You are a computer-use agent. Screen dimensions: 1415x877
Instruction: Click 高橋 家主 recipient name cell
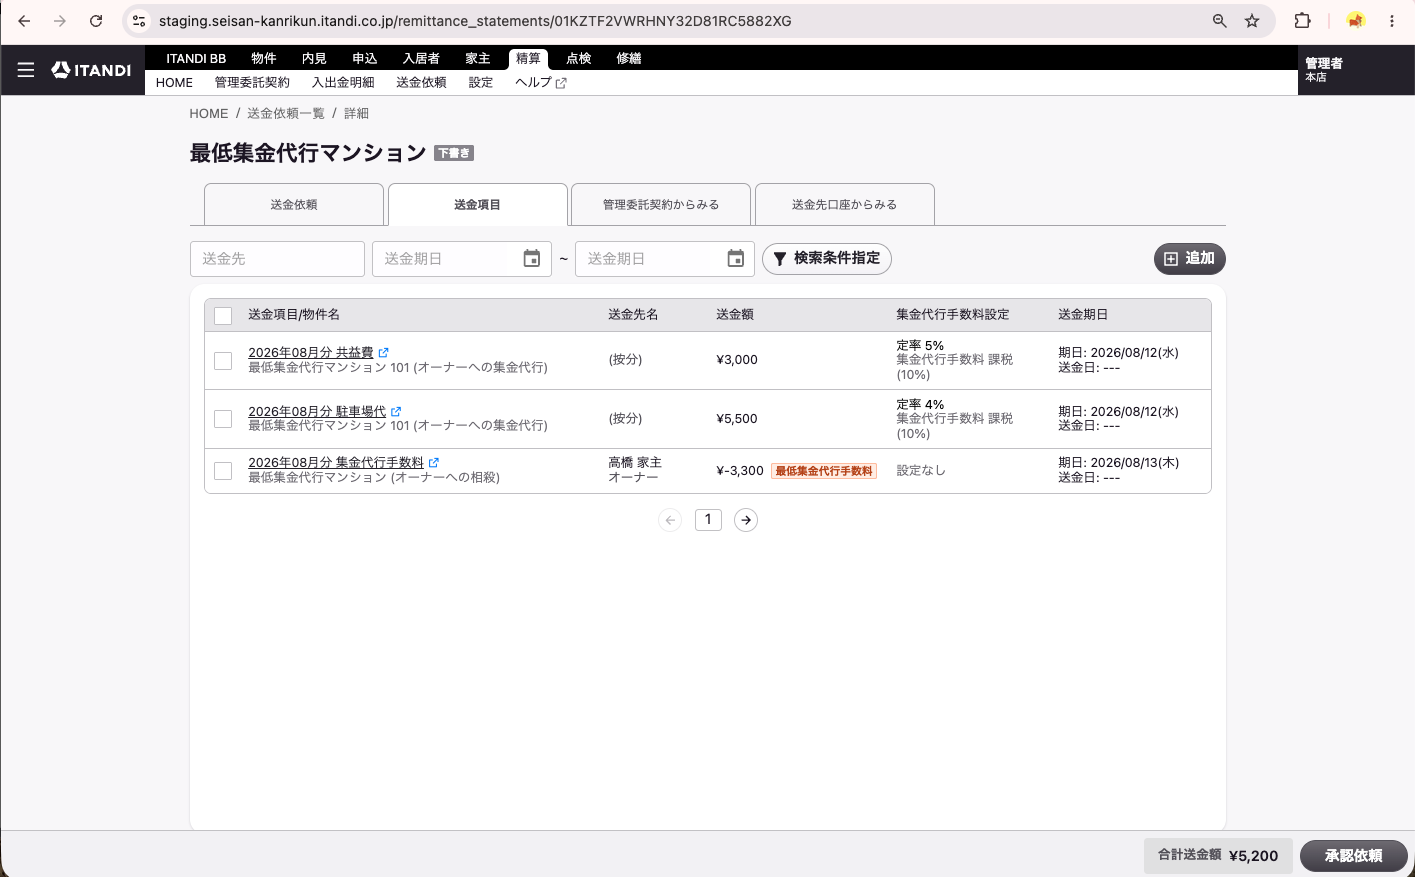(x=635, y=463)
